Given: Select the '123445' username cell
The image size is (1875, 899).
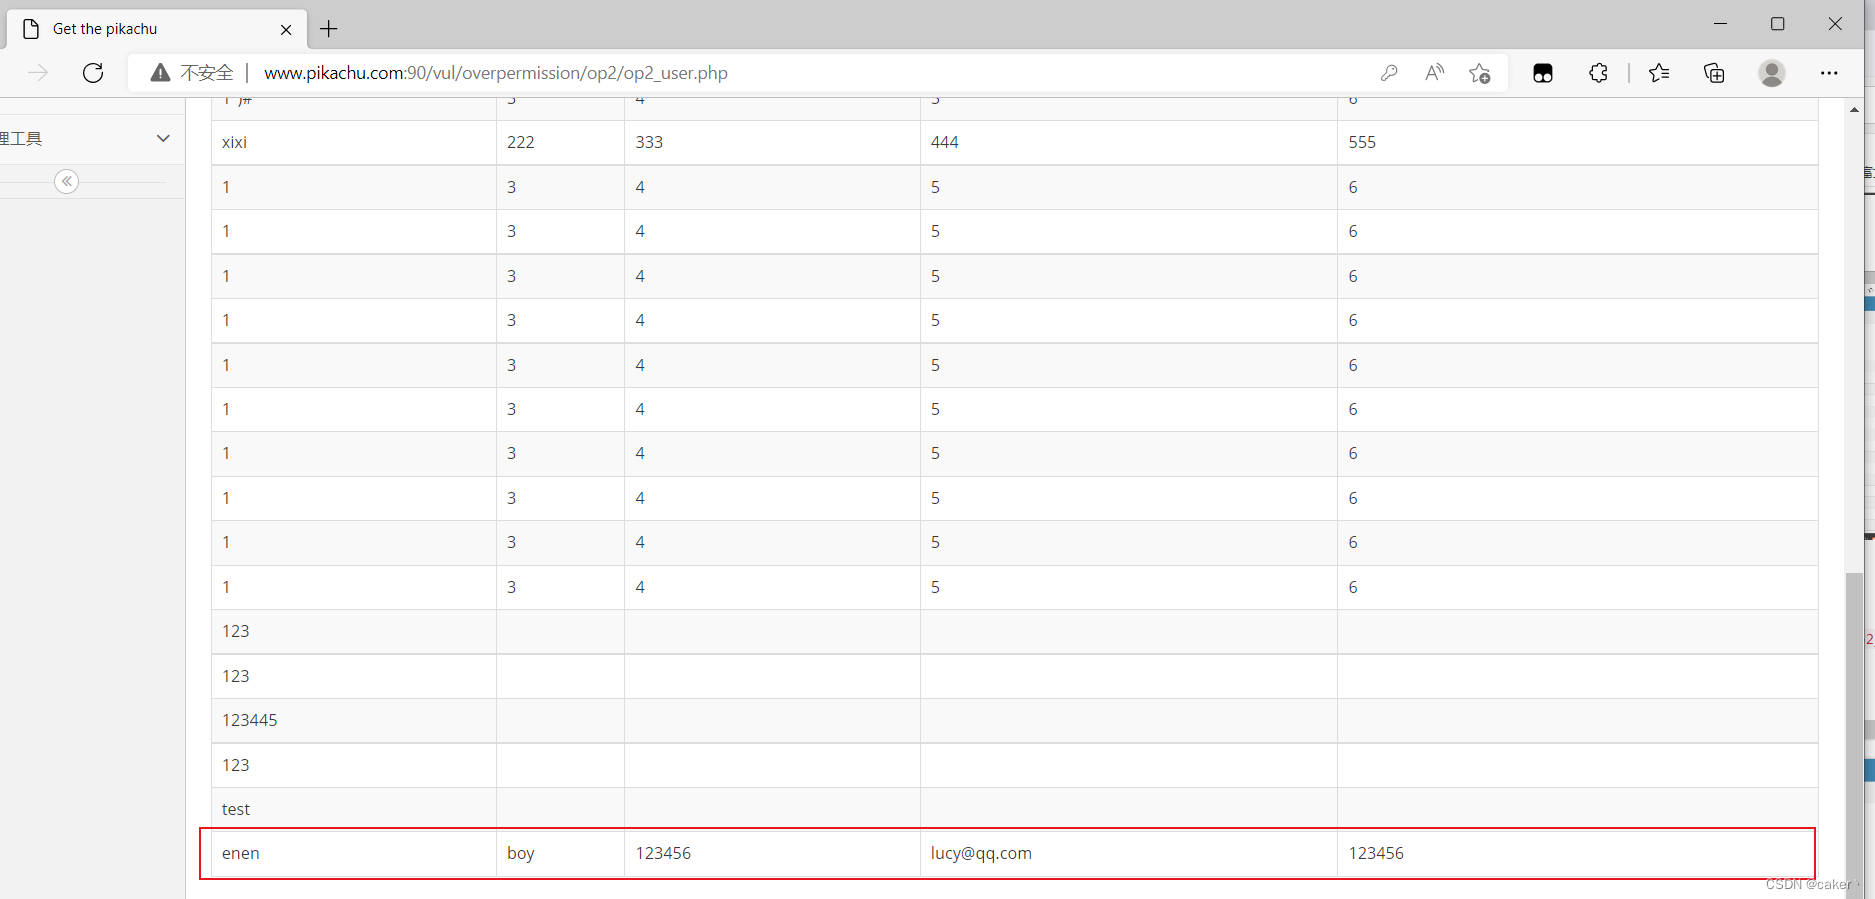Looking at the screenshot, I should click(354, 720).
